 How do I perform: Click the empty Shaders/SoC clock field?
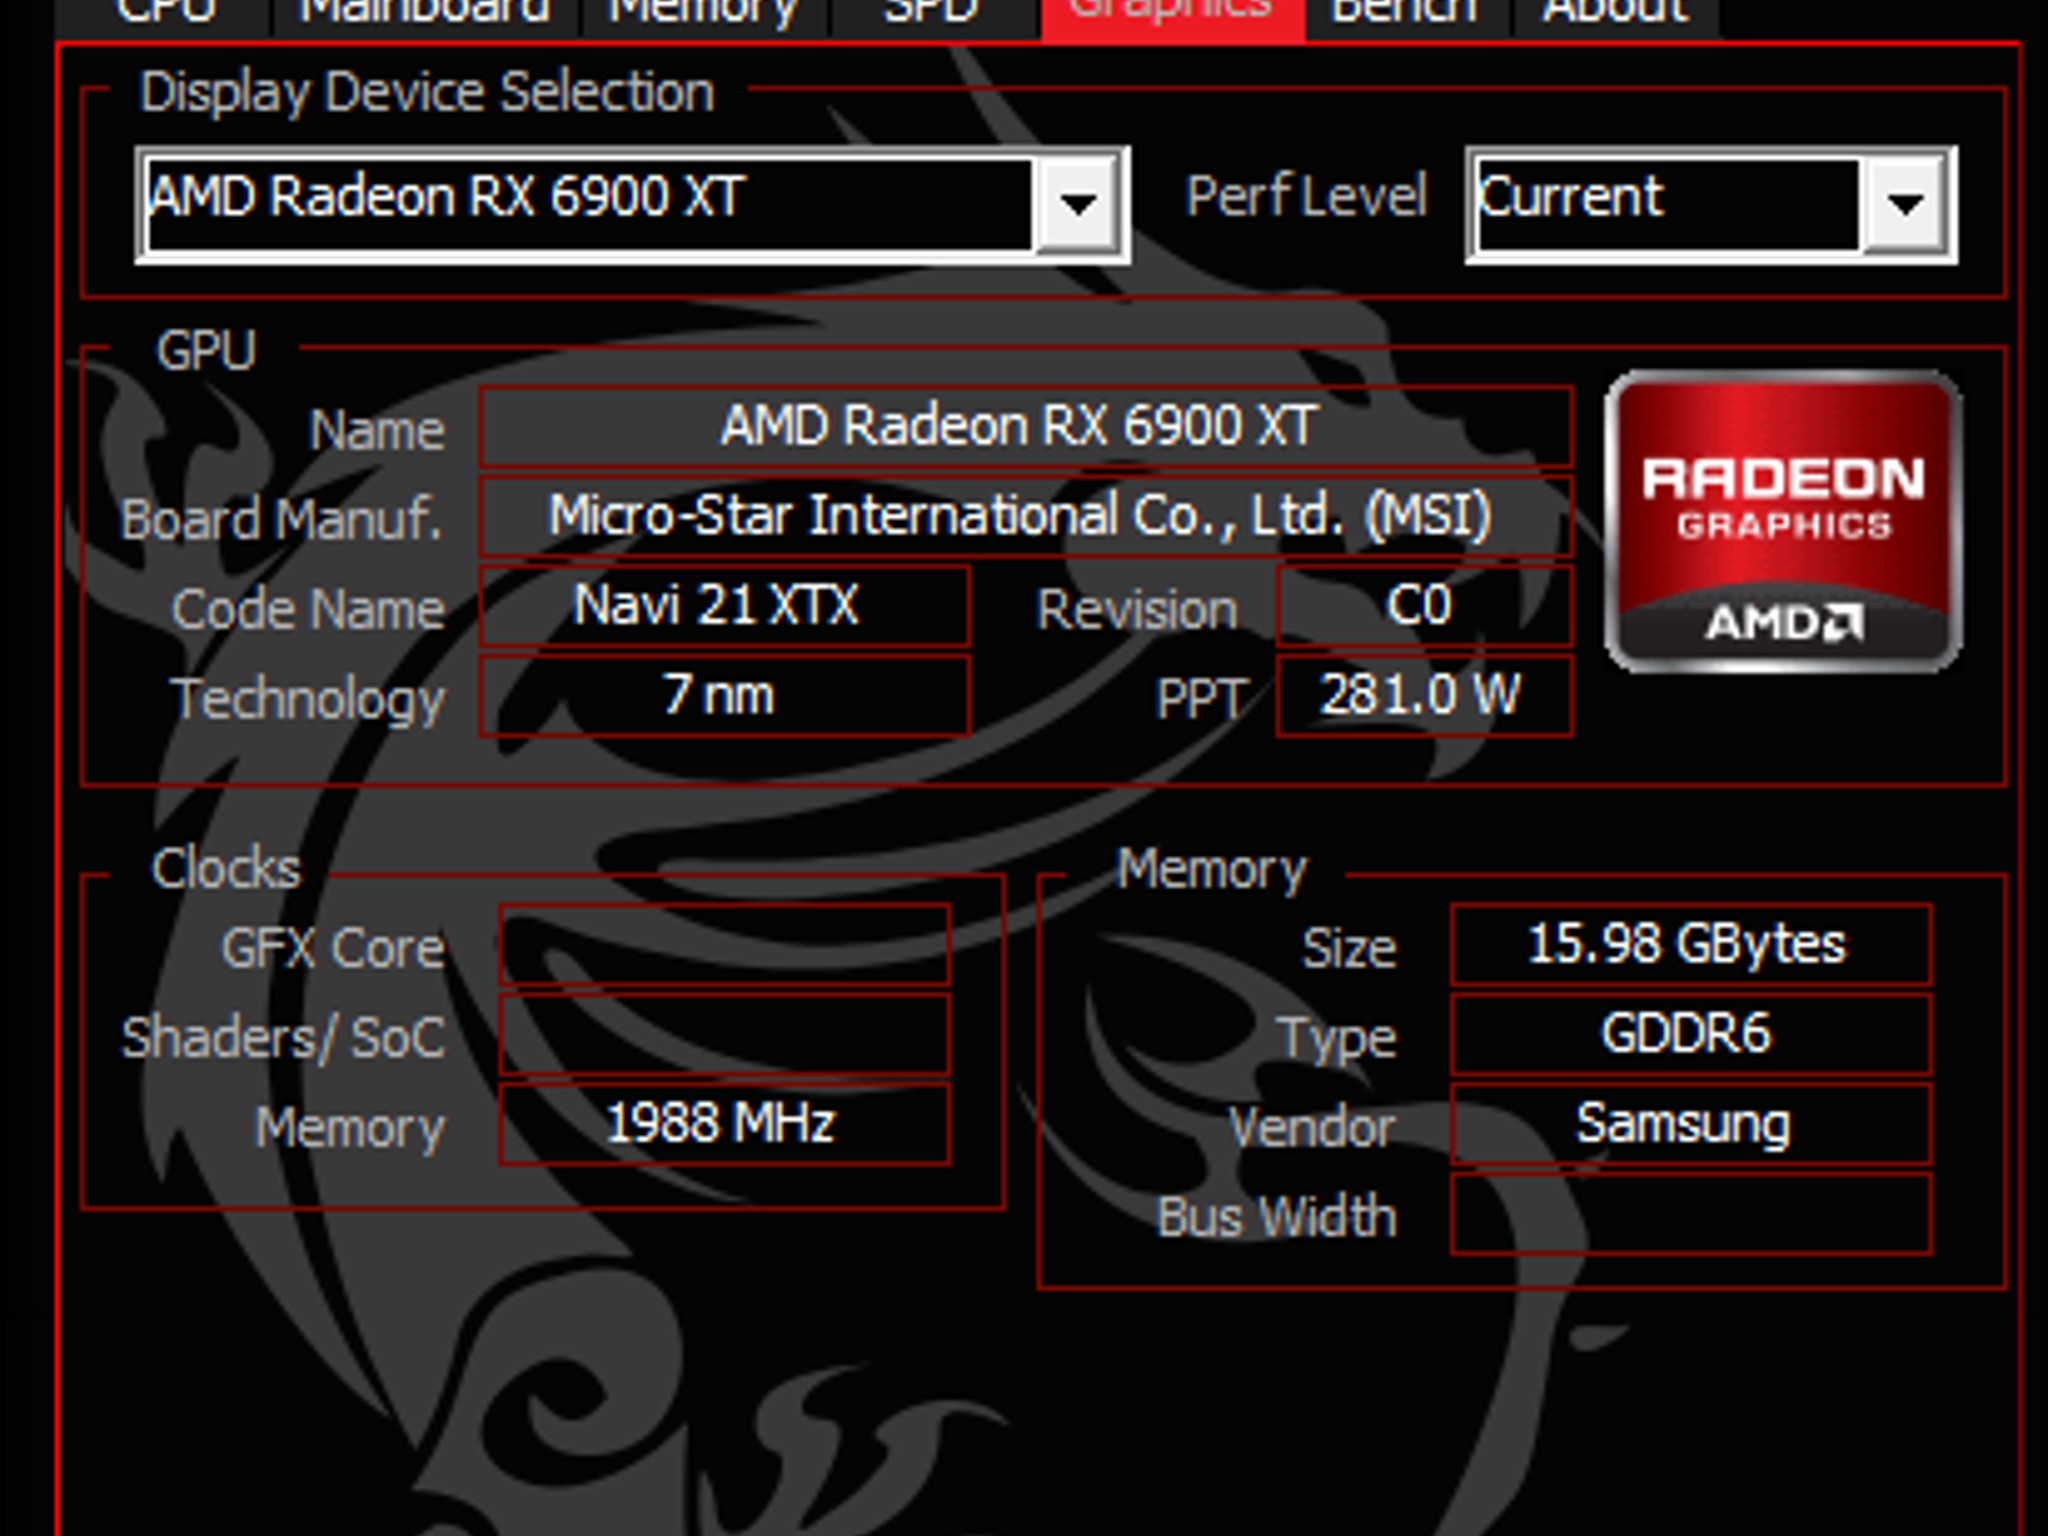coord(724,1035)
